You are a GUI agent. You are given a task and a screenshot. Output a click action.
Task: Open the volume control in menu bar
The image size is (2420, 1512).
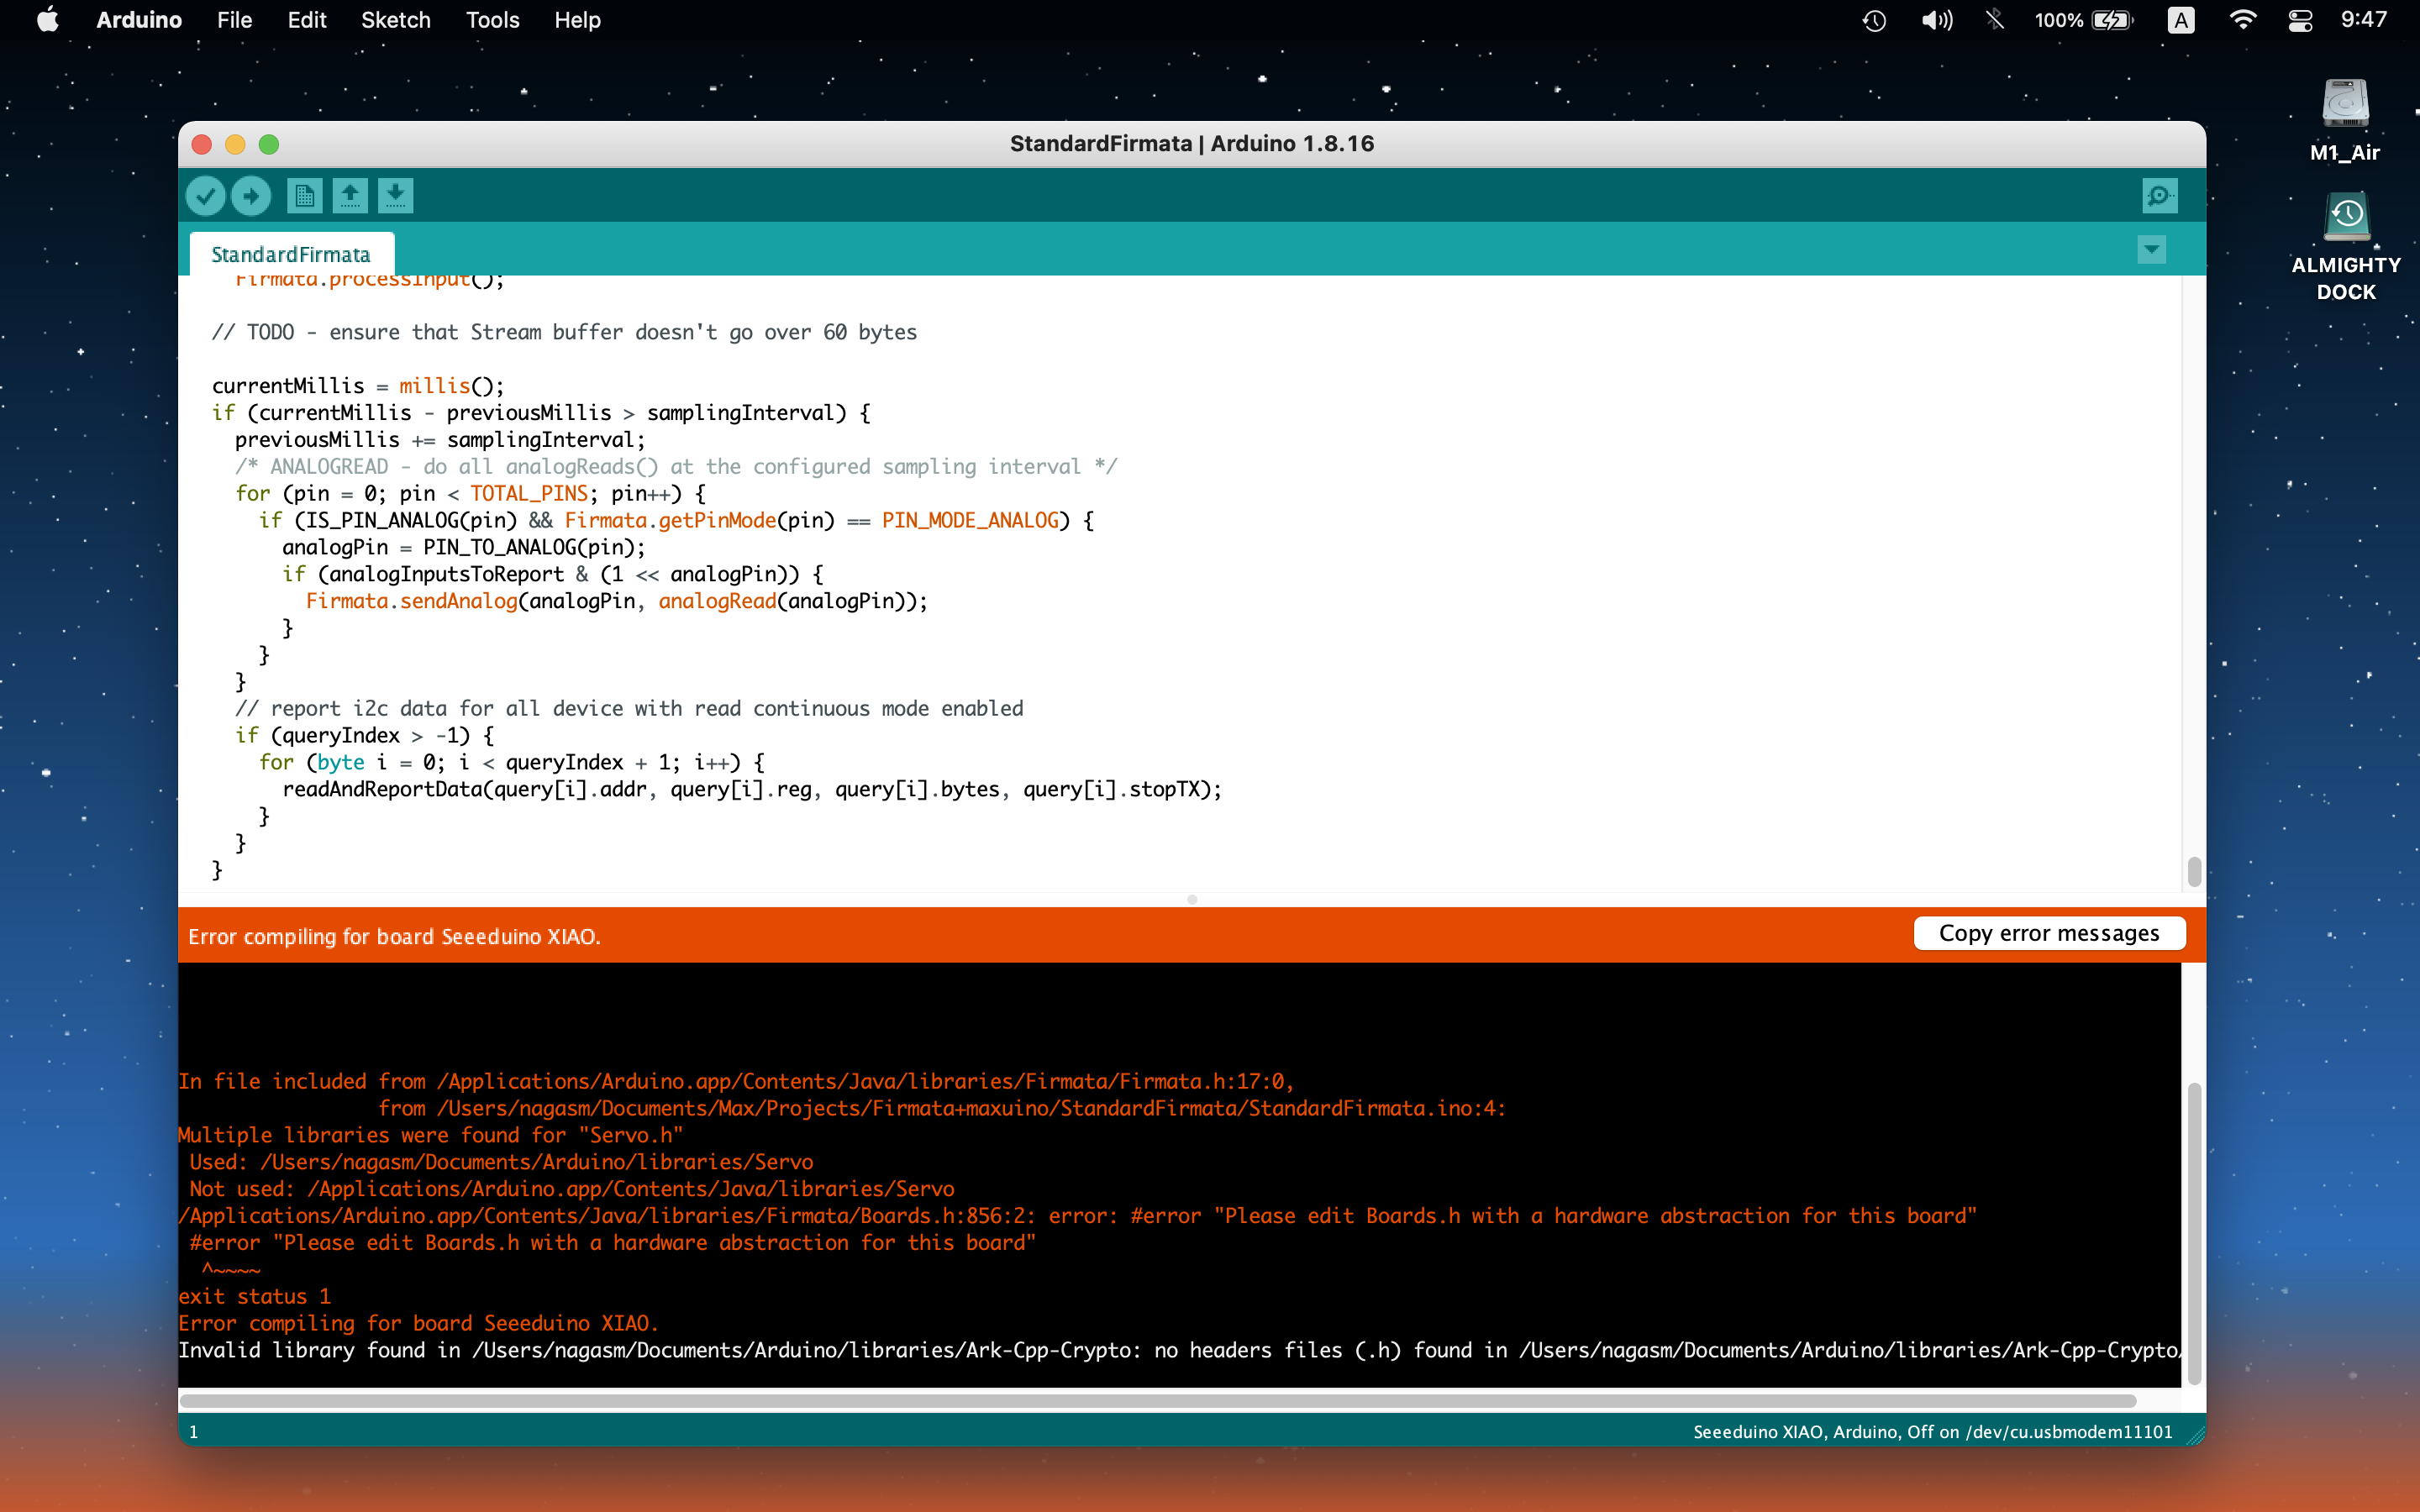coord(1936,20)
